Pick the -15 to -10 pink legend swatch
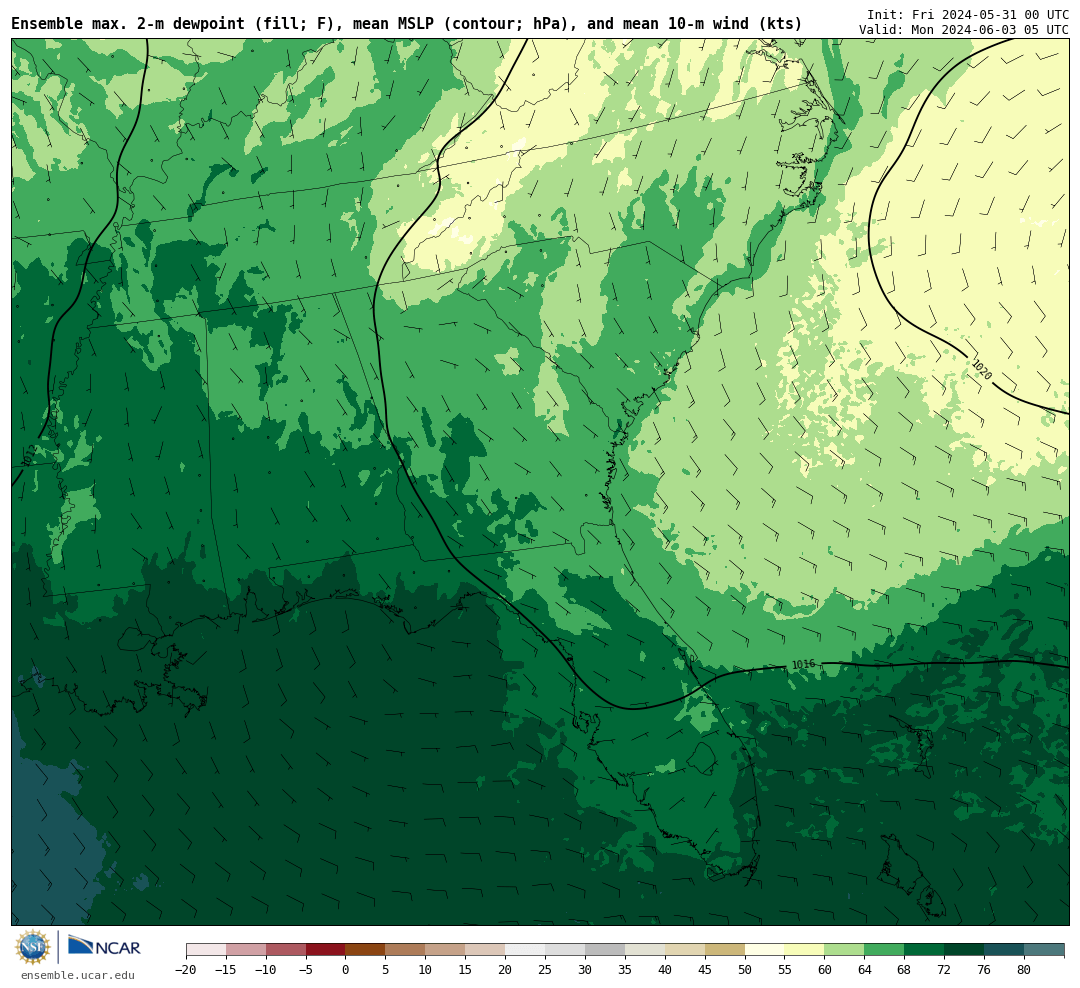Image resolution: width=1080 pixels, height=988 pixels. [246, 950]
